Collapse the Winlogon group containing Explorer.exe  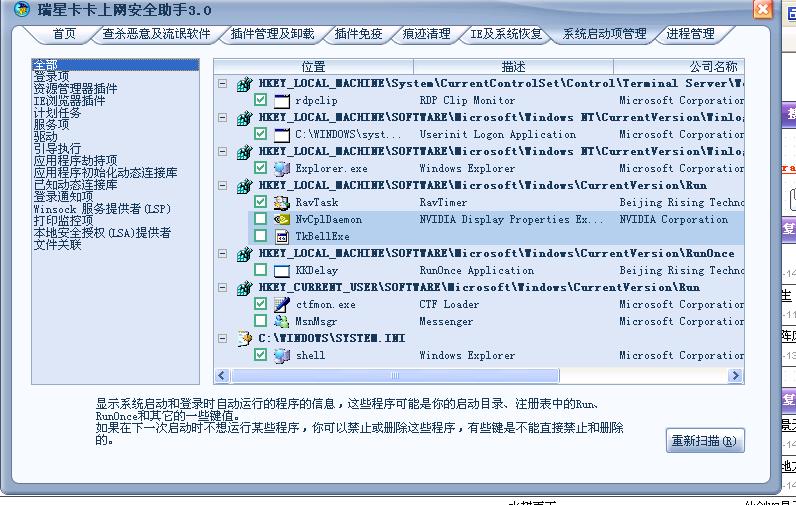click(222, 151)
